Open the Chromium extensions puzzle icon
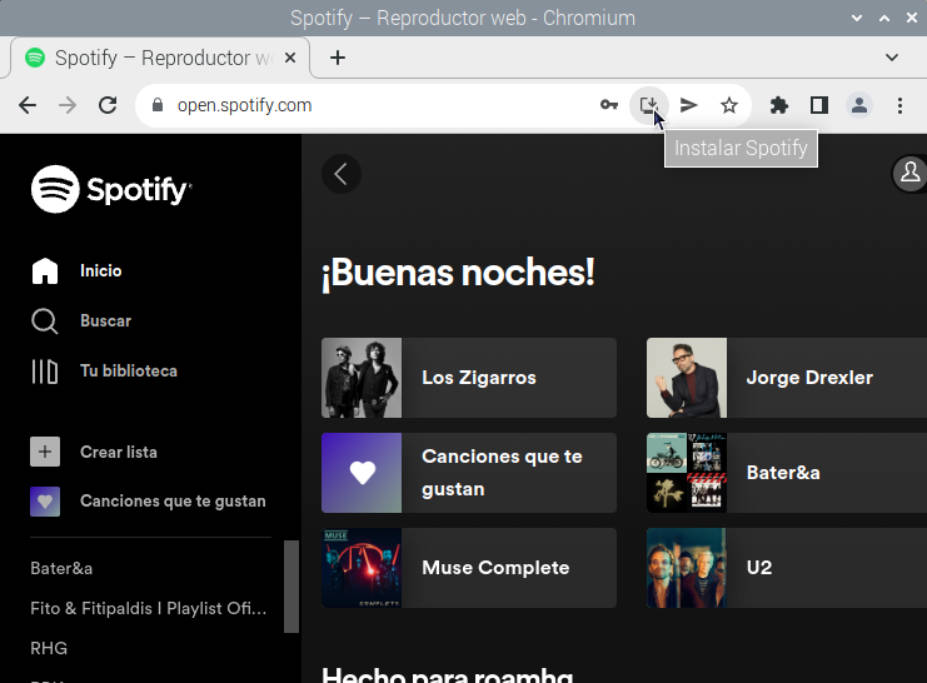The image size is (927, 683). click(x=779, y=105)
